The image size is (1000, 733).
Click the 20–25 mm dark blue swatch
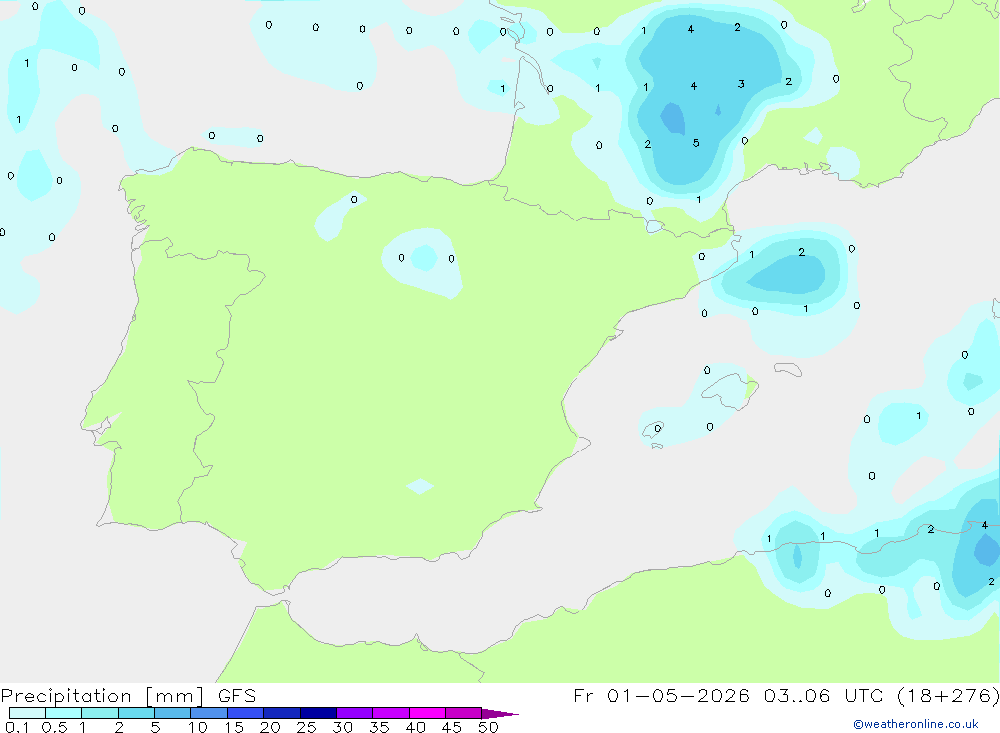pyautogui.click(x=282, y=713)
